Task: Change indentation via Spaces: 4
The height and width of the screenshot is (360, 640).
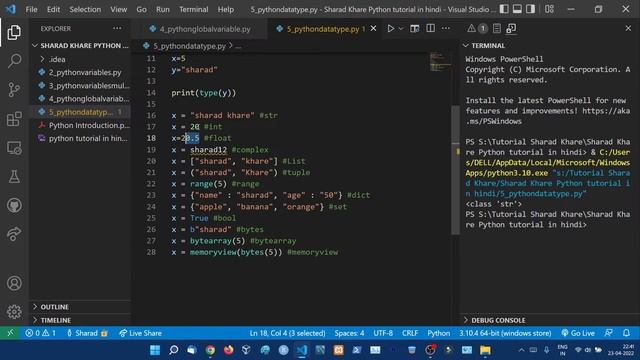Action: pyautogui.click(x=349, y=333)
